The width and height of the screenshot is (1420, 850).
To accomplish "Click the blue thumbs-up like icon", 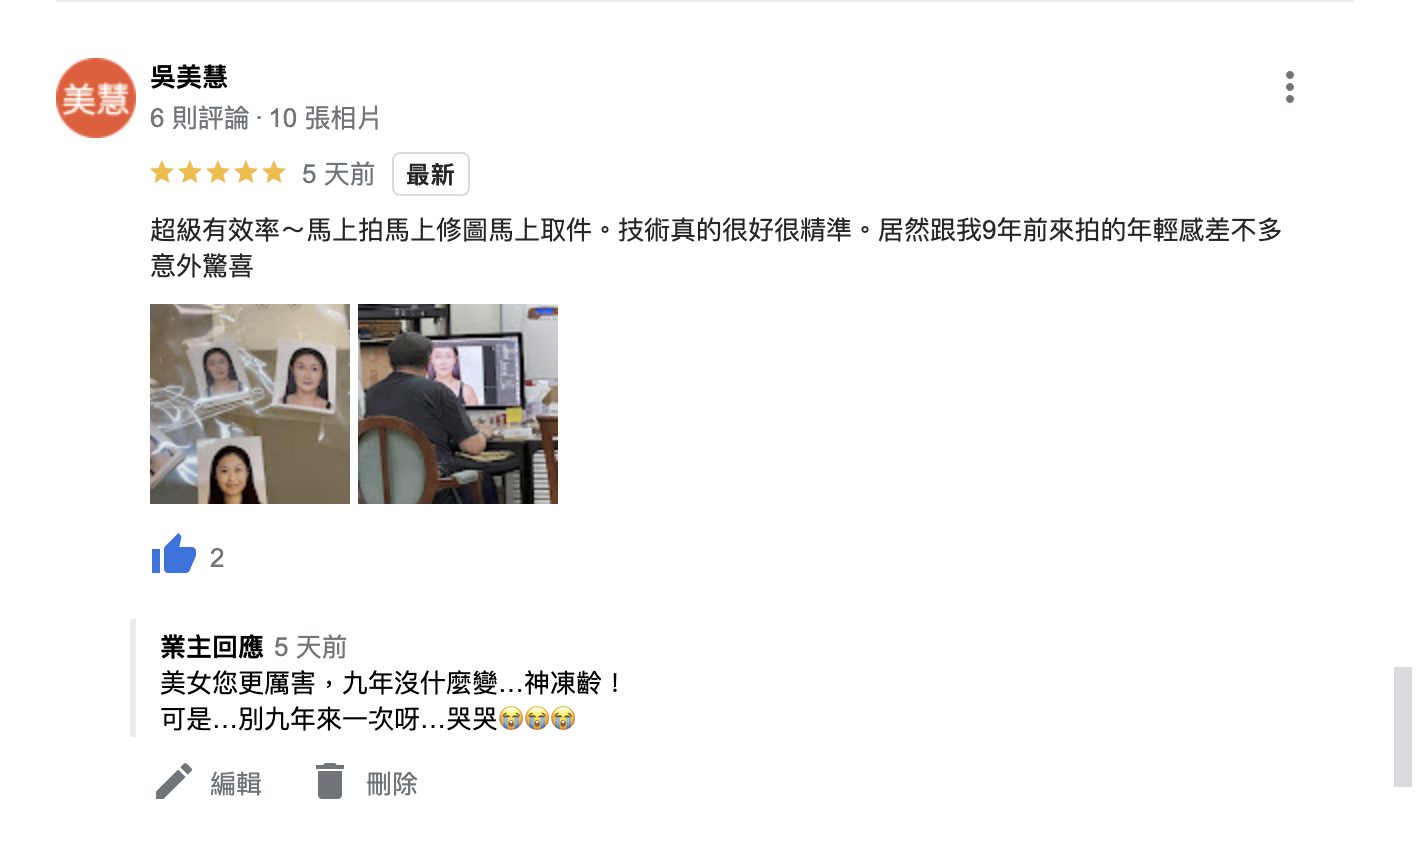I will coord(174,554).
